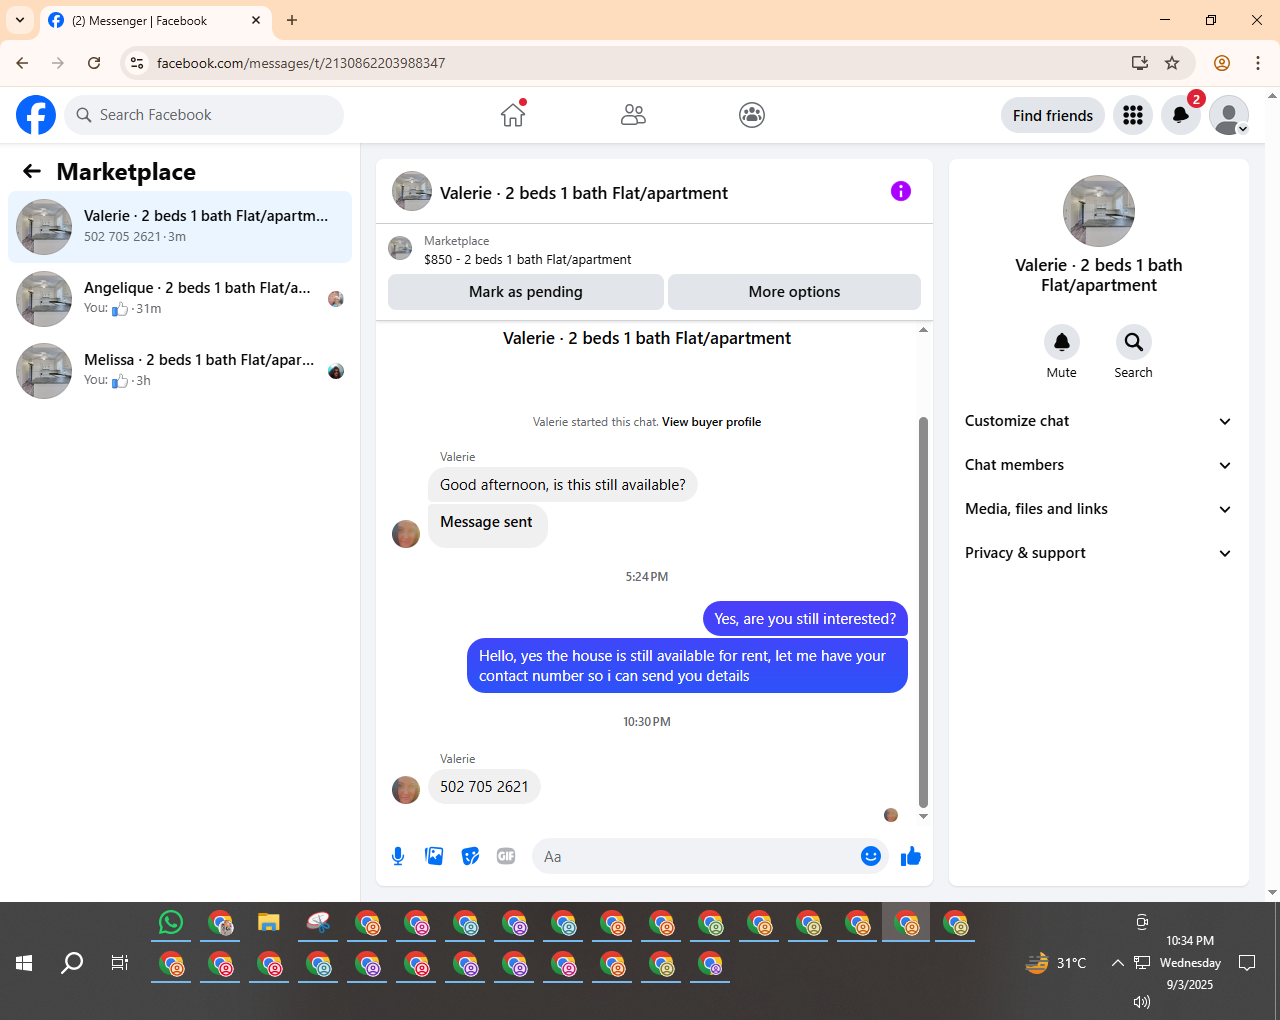The width and height of the screenshot is (1280, 1020).
Task: View site information icon in address bar
Action: (137, 63)
